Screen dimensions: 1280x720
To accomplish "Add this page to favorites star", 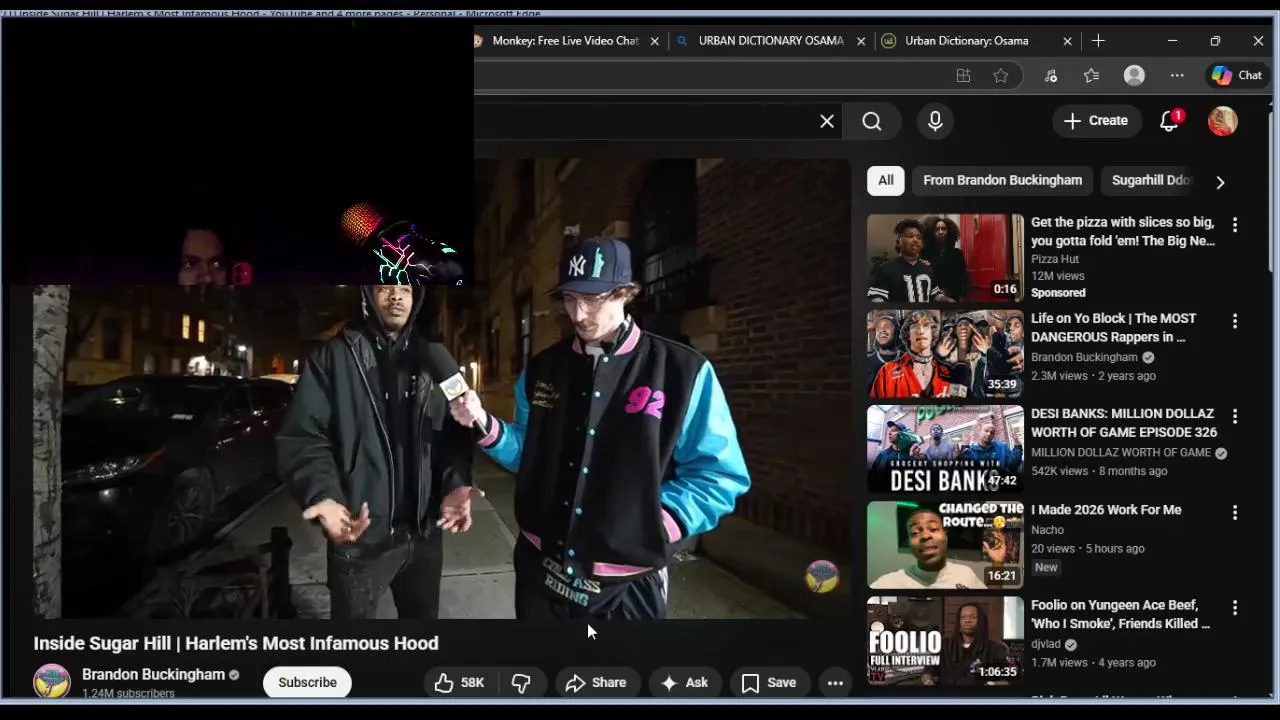I will 1001,75.
